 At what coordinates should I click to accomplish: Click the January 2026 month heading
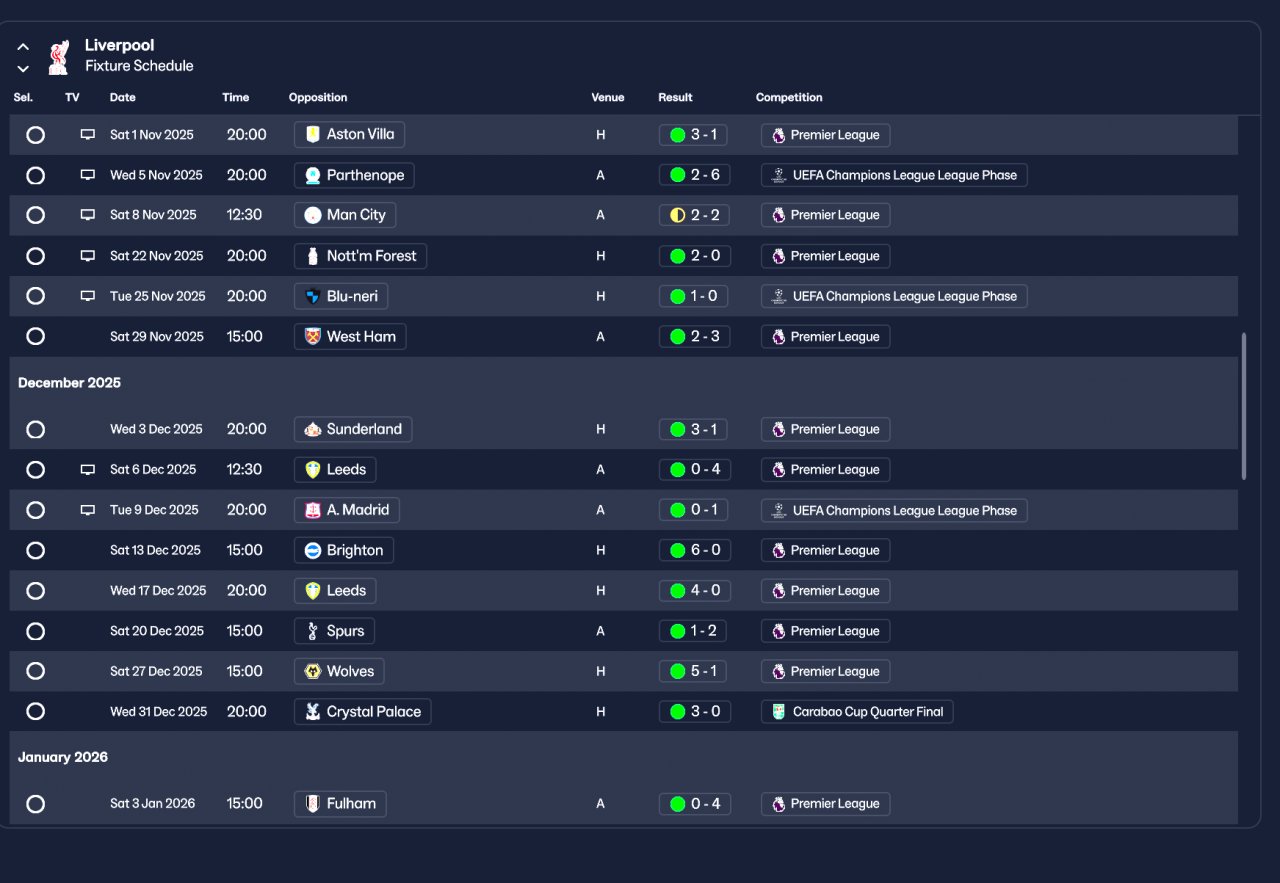63,757
